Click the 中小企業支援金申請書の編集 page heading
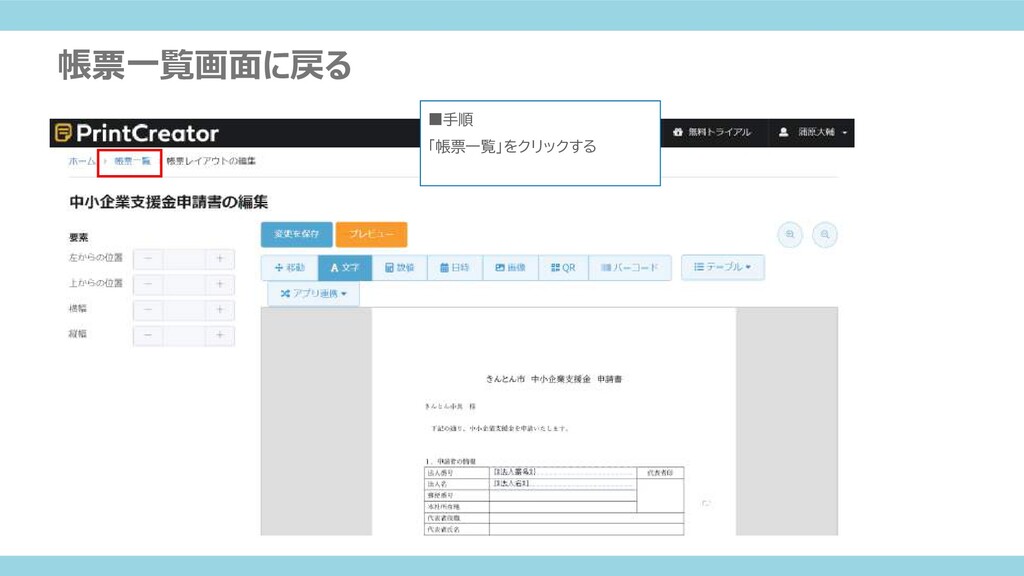The width and height of the screenshot is (1024, 576). coord(168,202)
